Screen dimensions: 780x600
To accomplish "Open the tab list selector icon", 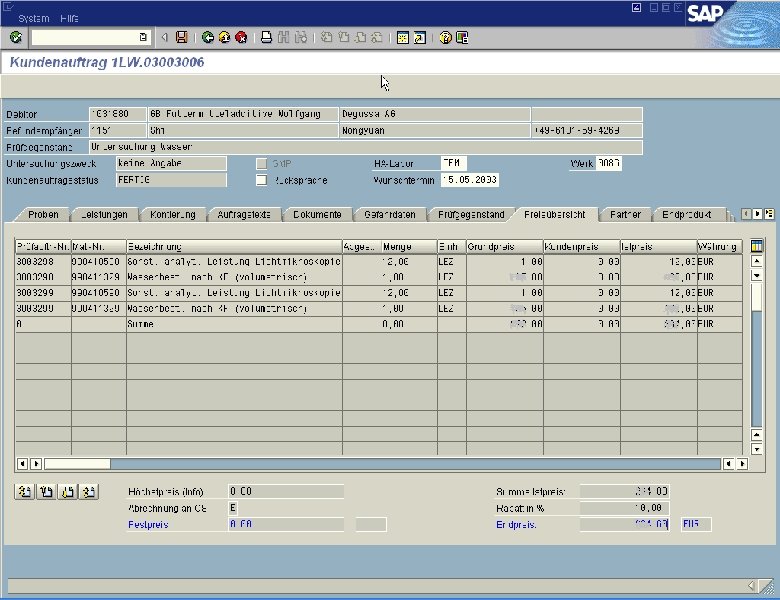I will [x=769, y=214].
